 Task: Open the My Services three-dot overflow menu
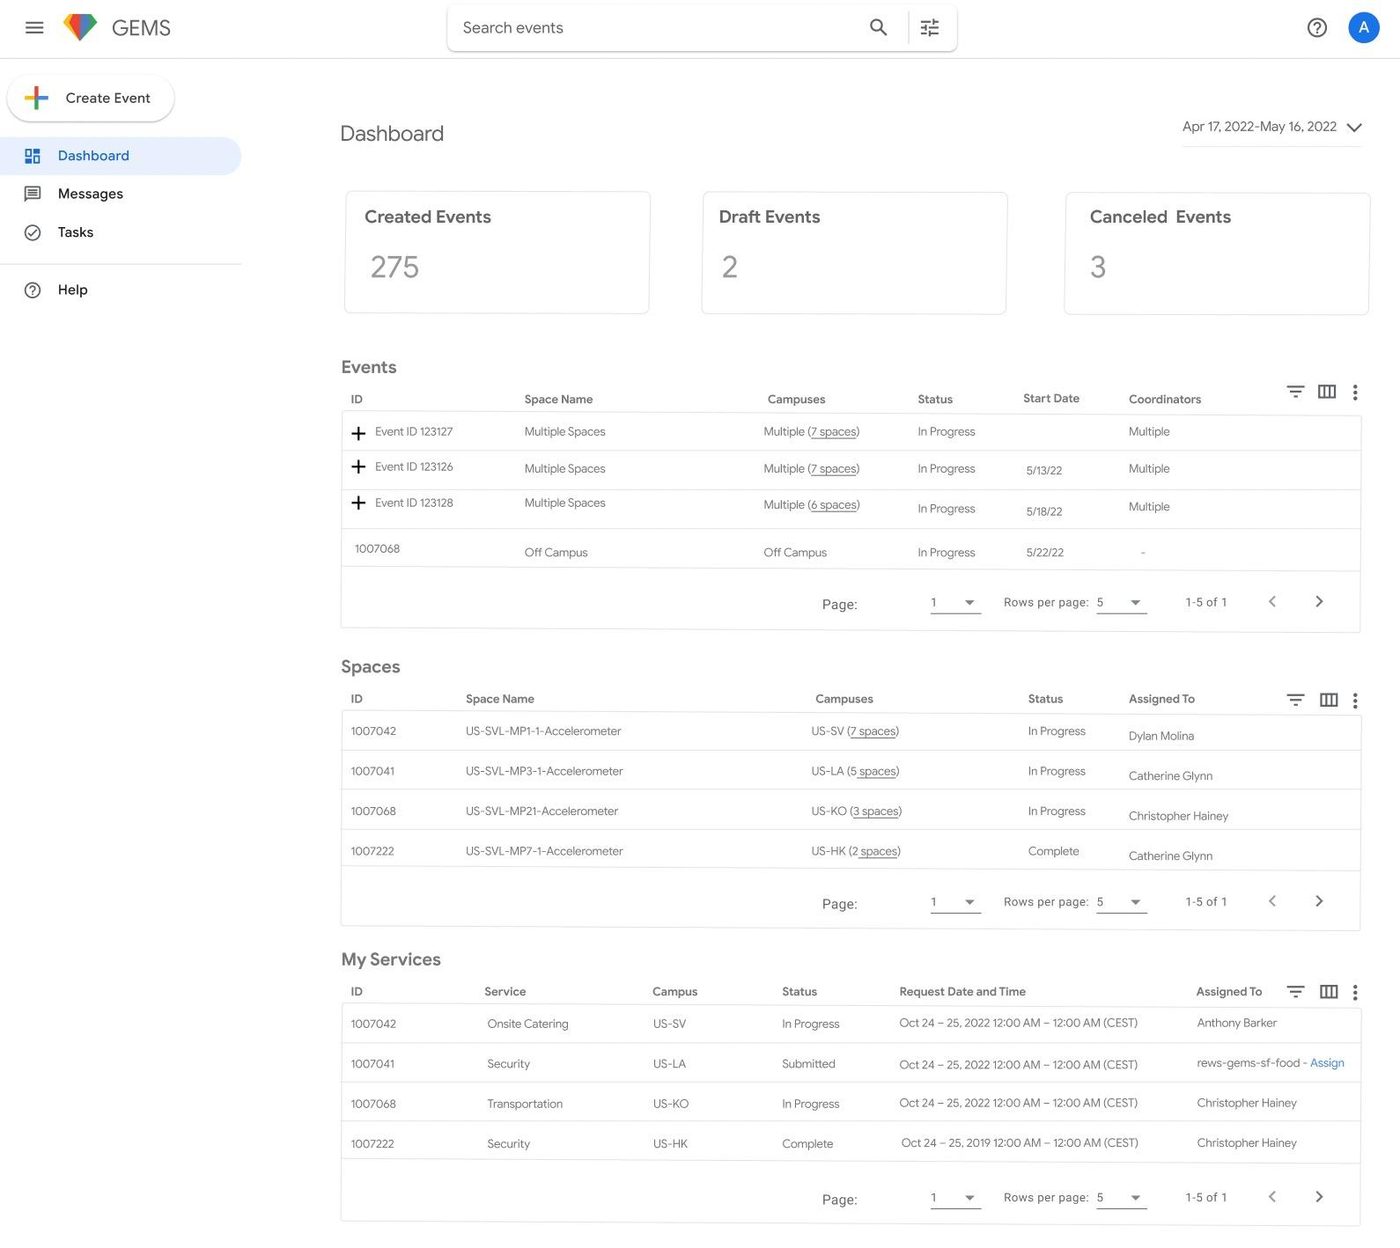coord(1356,991)
